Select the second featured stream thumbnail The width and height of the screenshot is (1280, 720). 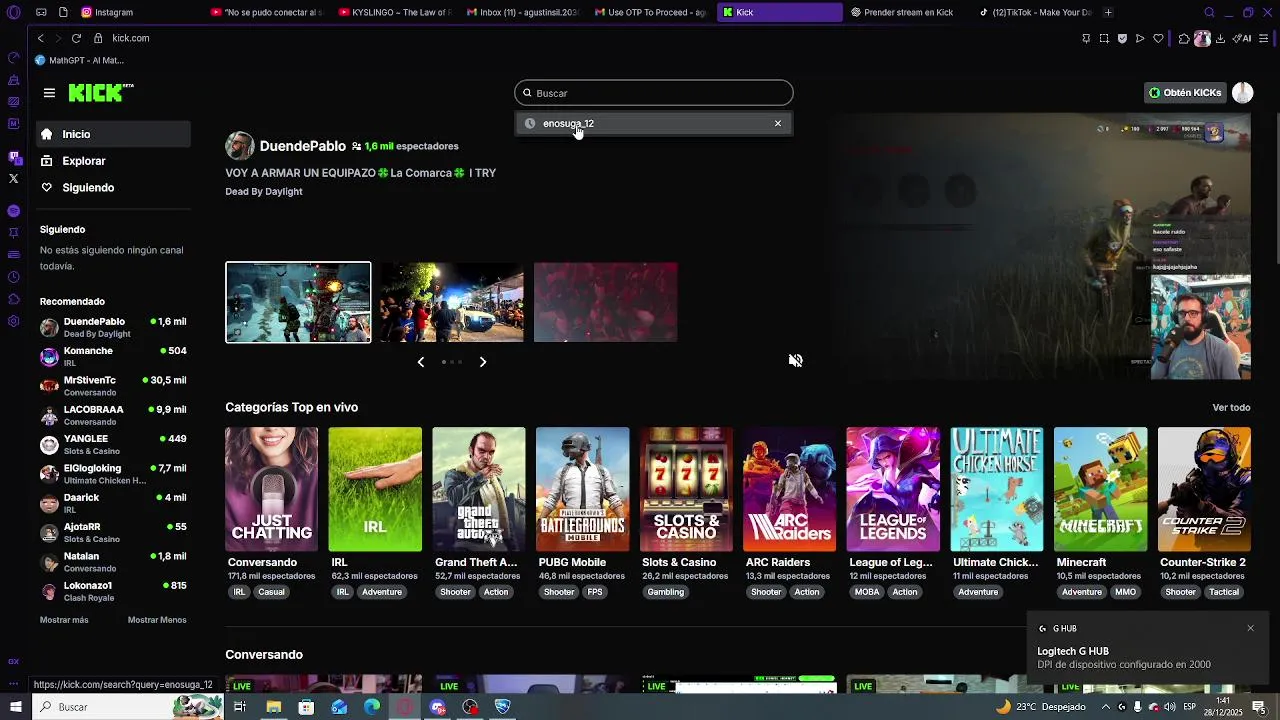(x=451, y=302)
